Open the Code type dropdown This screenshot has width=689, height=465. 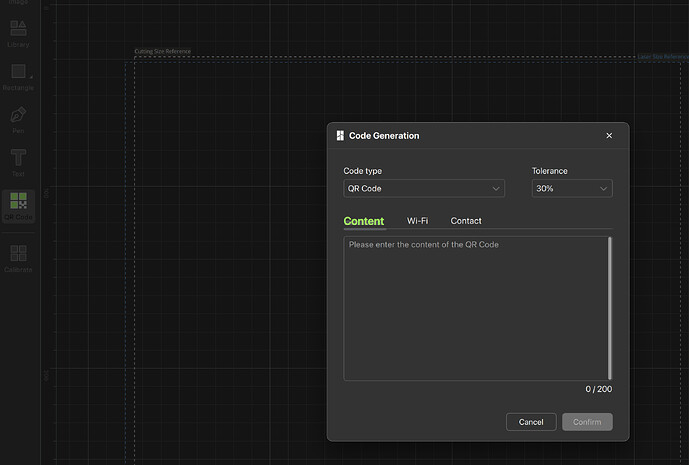(424, 188)
